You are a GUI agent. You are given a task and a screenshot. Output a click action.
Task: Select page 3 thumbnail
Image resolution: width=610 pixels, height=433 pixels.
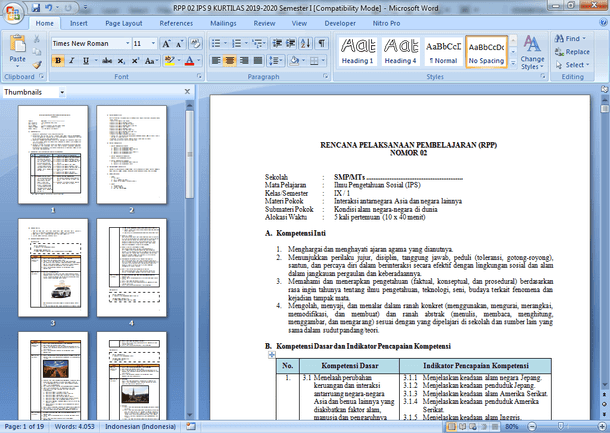53,268
